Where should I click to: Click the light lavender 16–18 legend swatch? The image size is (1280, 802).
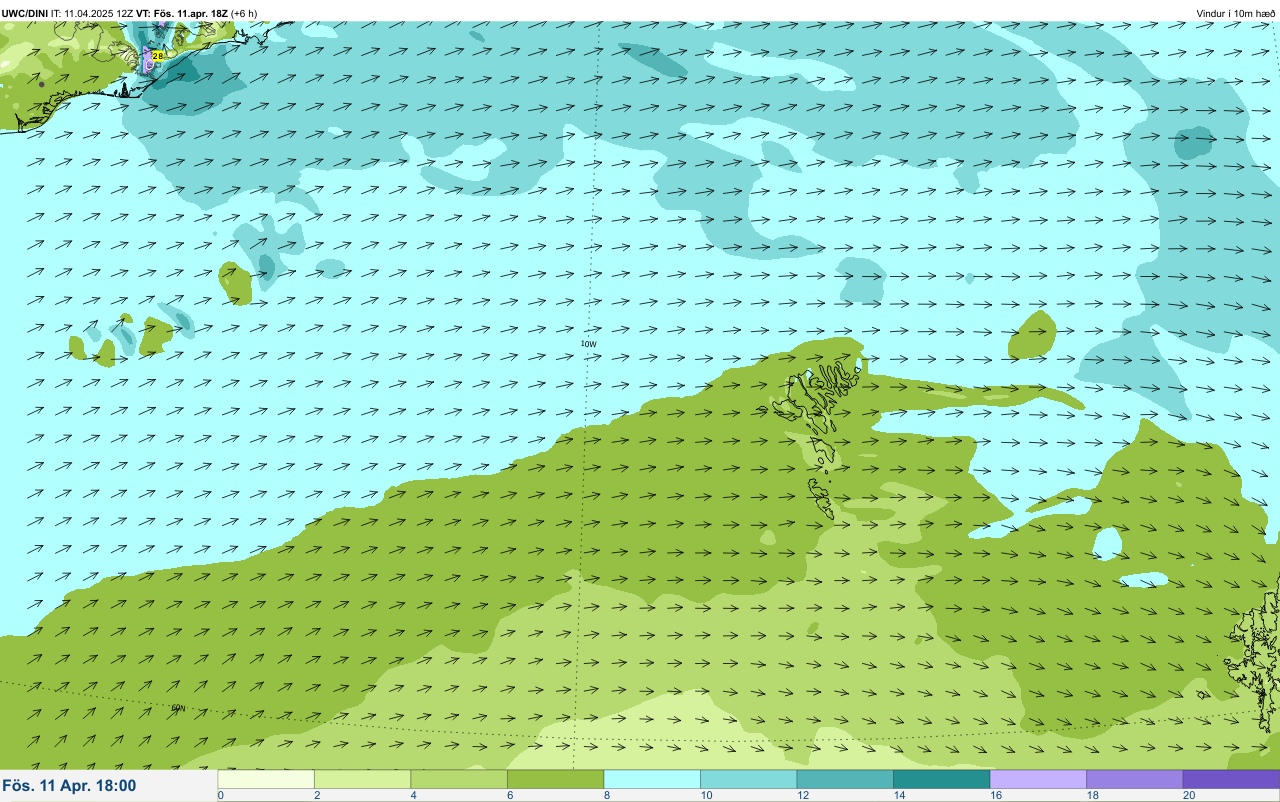pyautogui.click(x=1038, y=779)
